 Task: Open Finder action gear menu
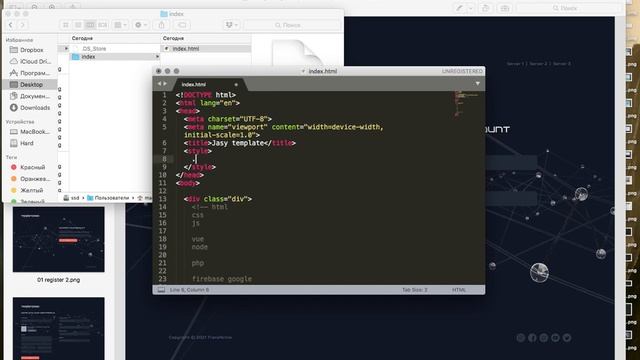(x=140, y=25)
